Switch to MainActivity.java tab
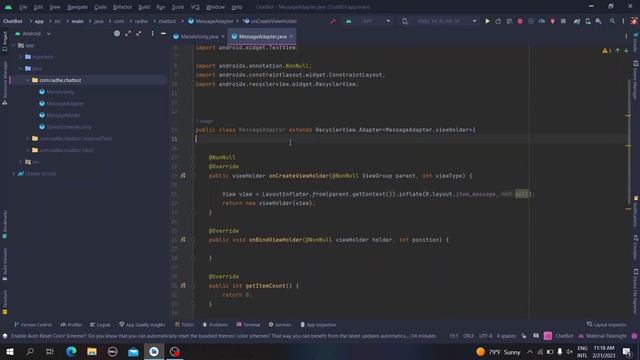 199,36
